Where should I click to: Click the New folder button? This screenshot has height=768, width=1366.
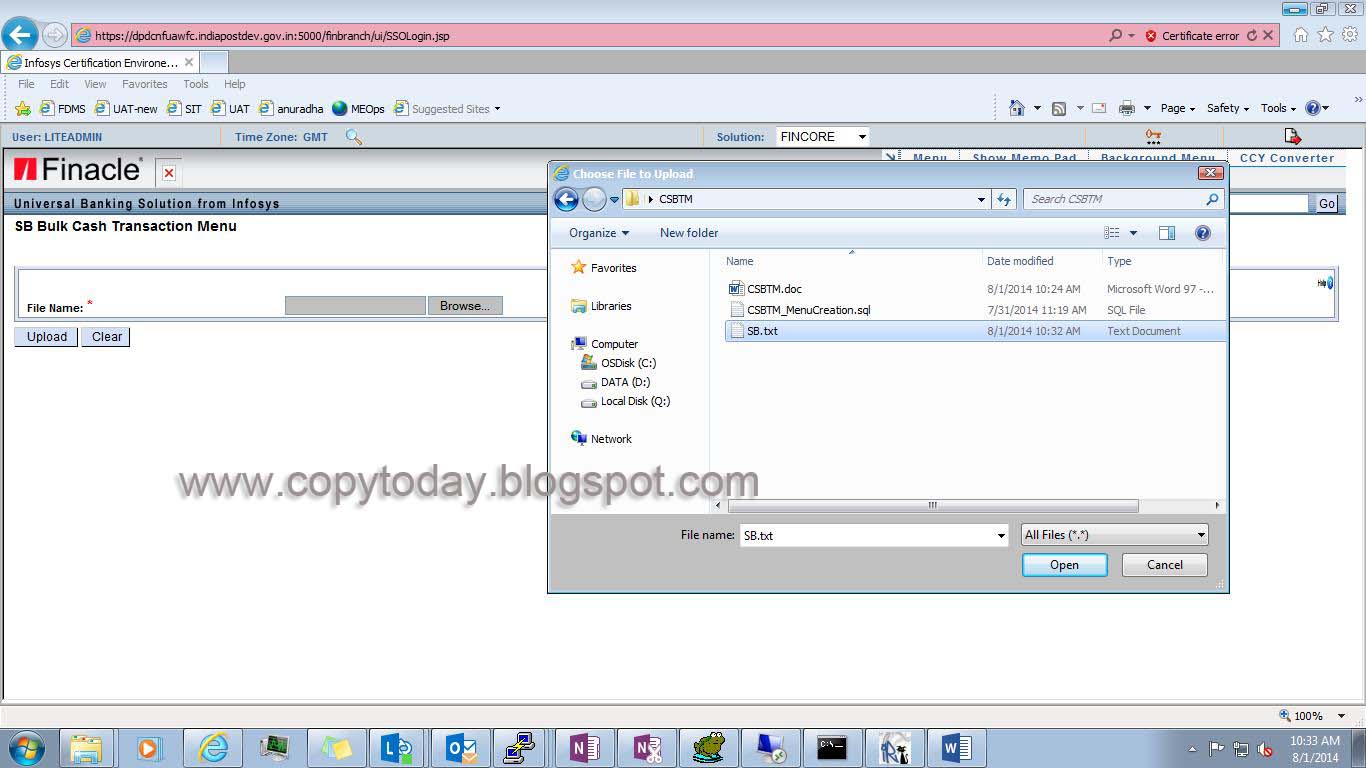point(689,233)
